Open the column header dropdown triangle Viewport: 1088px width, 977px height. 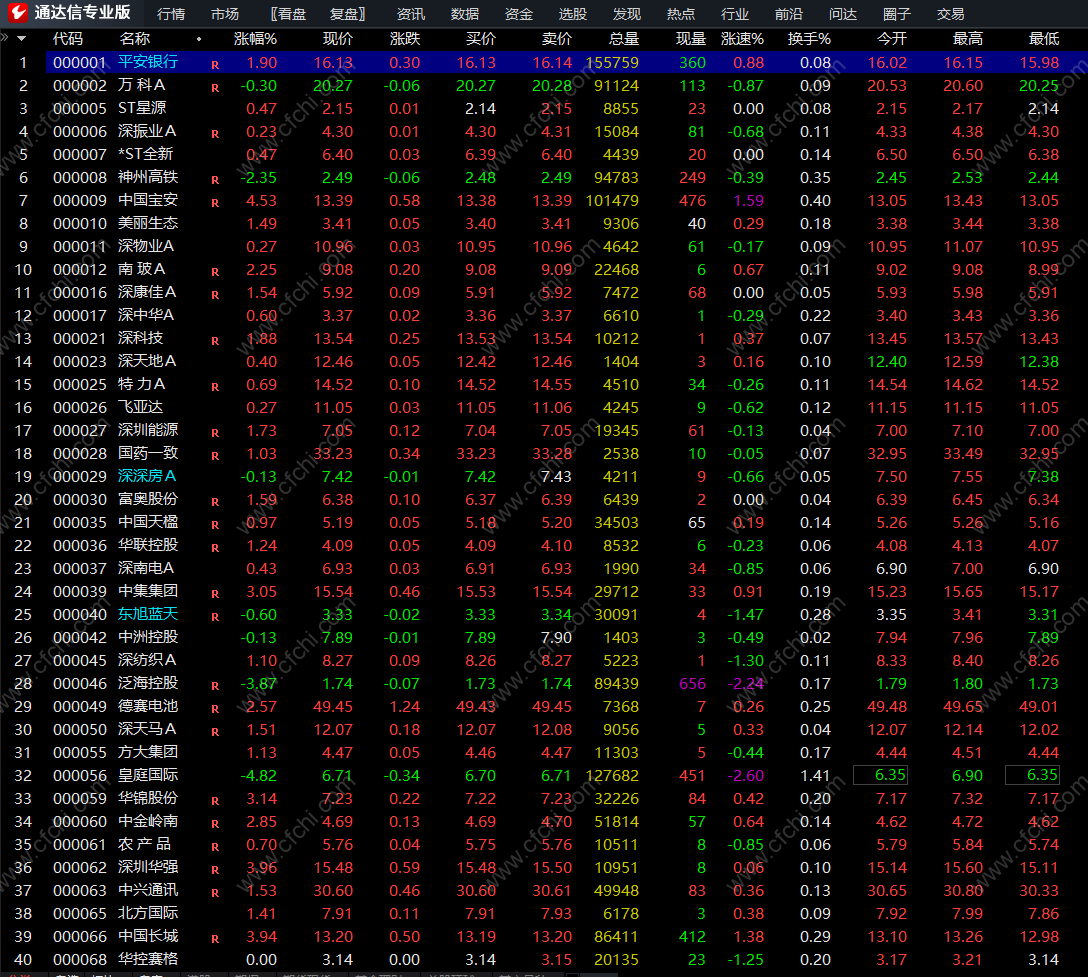[x=22, y=39]
